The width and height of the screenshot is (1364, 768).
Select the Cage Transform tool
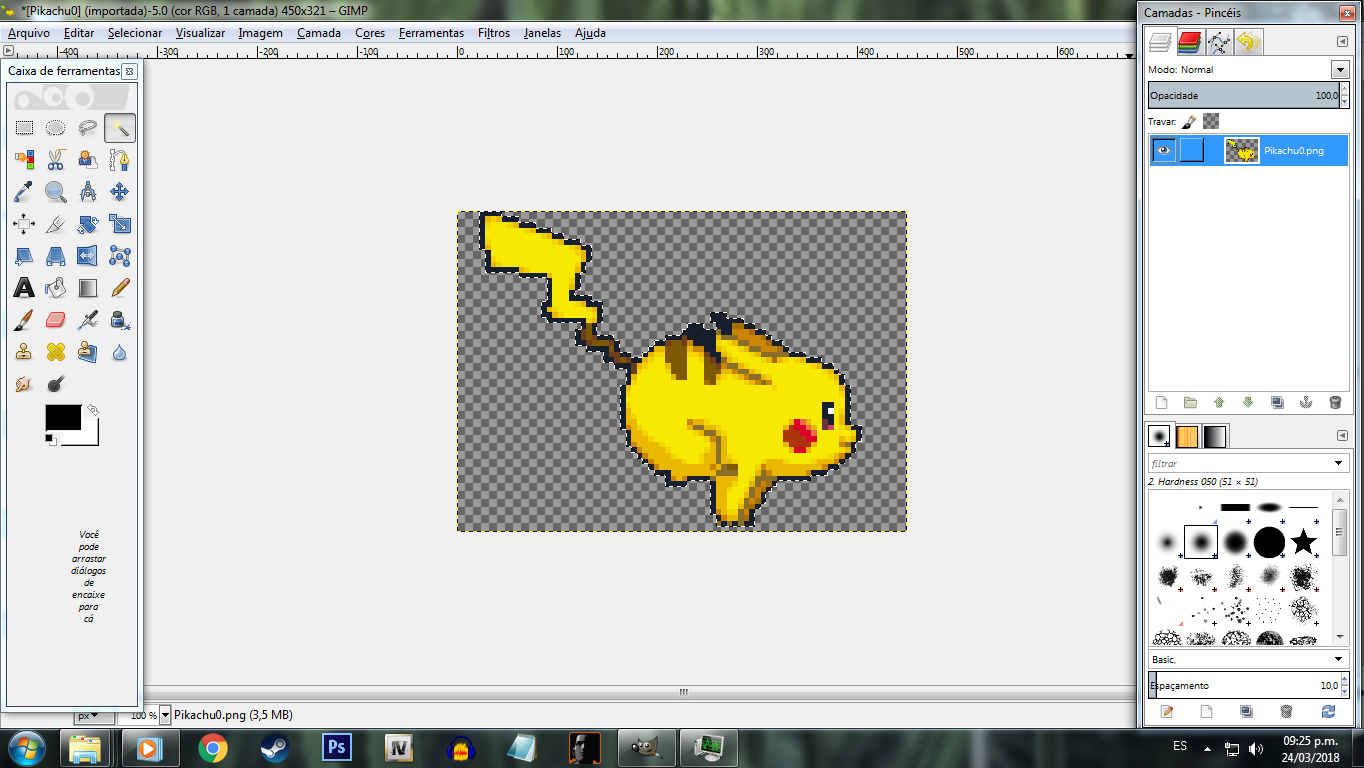pos(120,256)
